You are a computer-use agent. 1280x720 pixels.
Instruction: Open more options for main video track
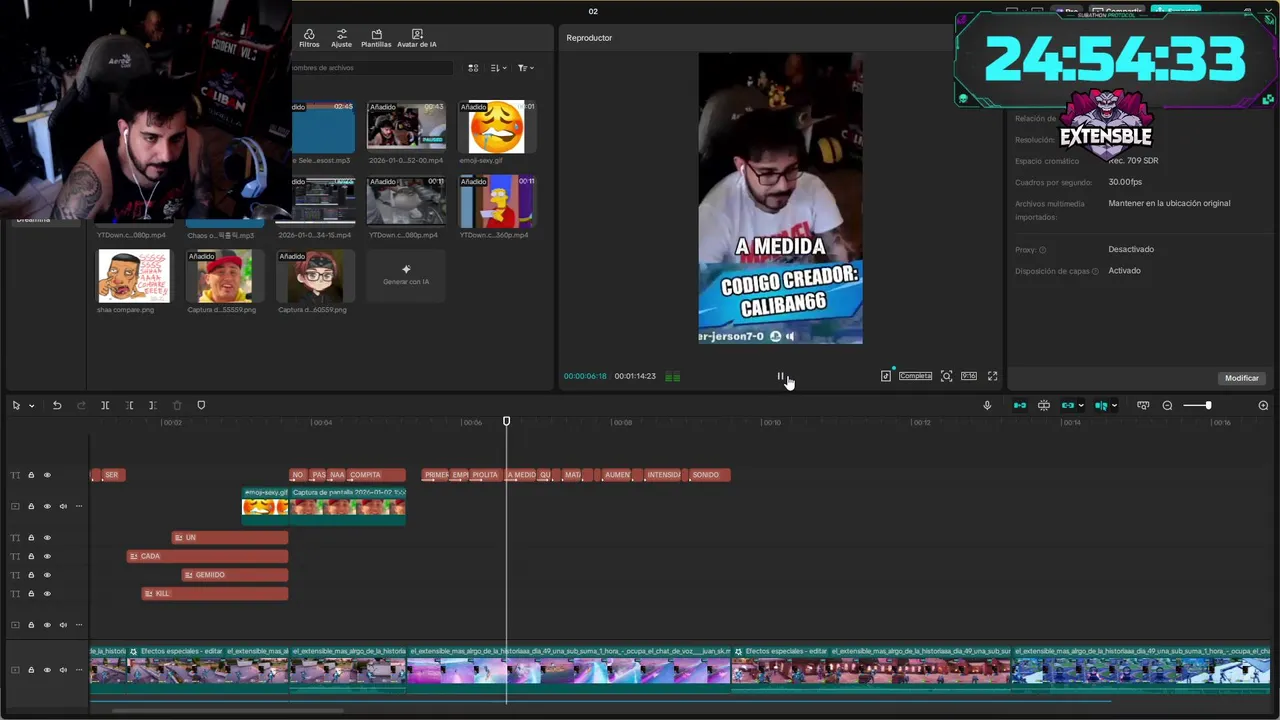tap(79, 670)
